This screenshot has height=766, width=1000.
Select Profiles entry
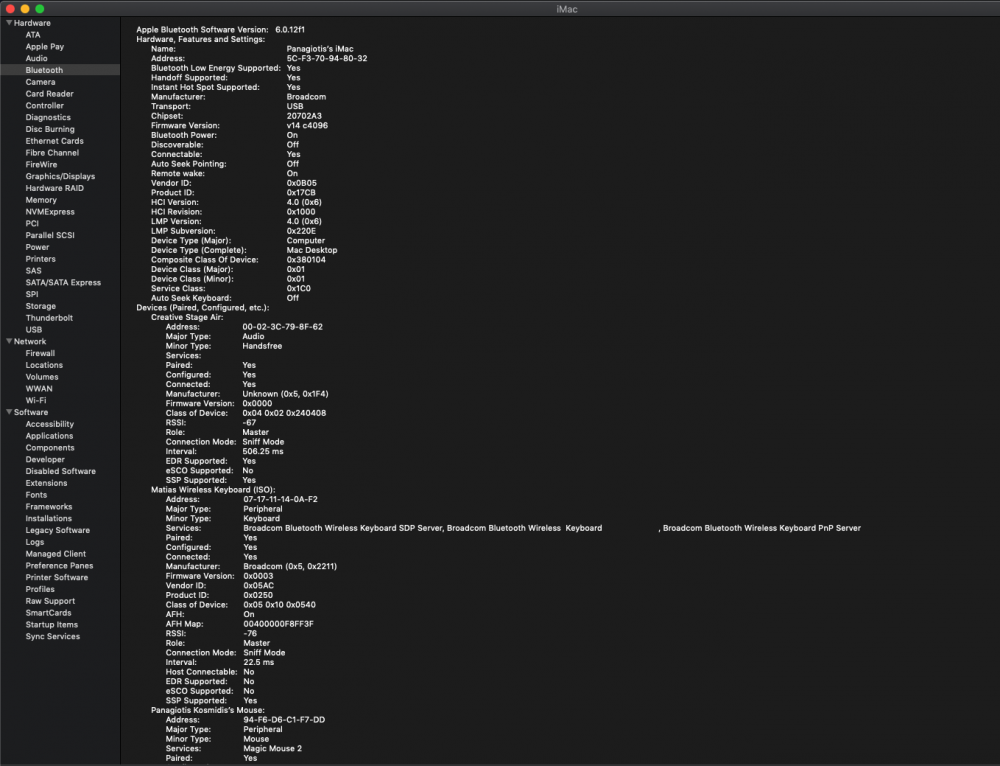coord(40,589)
